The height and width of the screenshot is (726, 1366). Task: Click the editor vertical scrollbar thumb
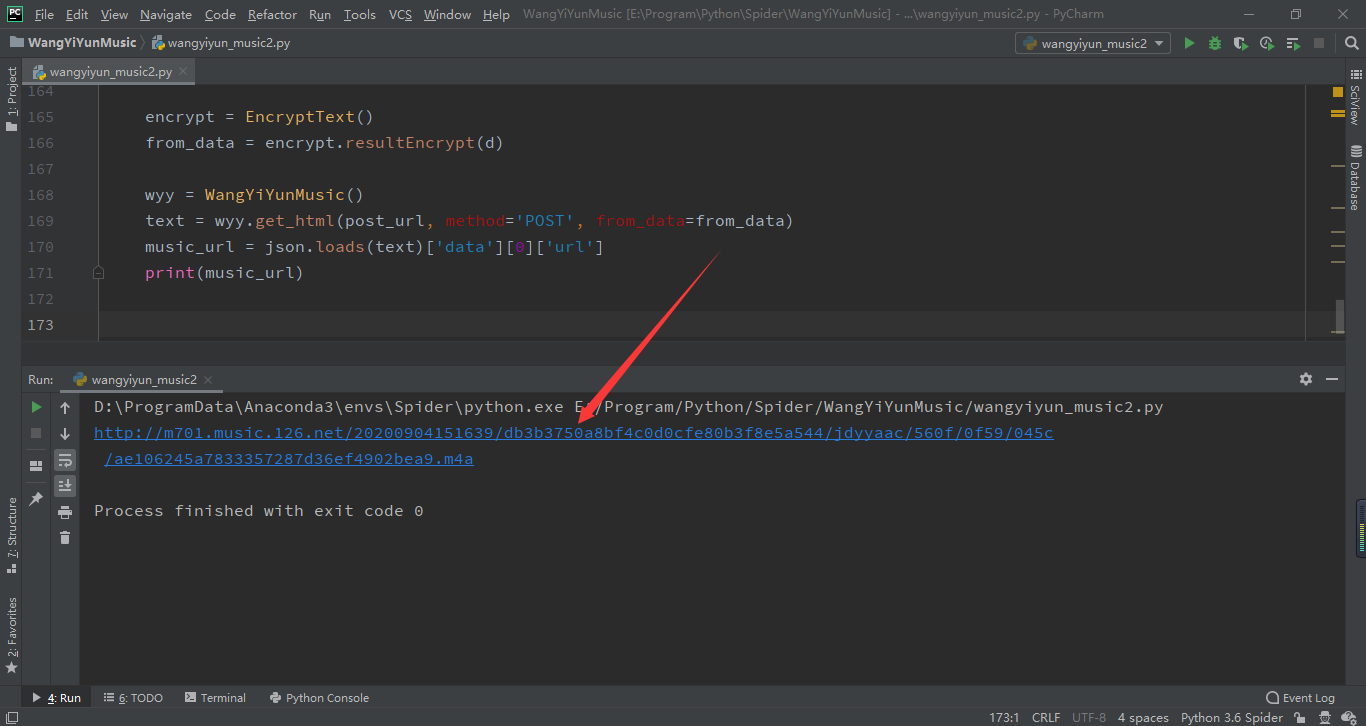coord(1339,316)
